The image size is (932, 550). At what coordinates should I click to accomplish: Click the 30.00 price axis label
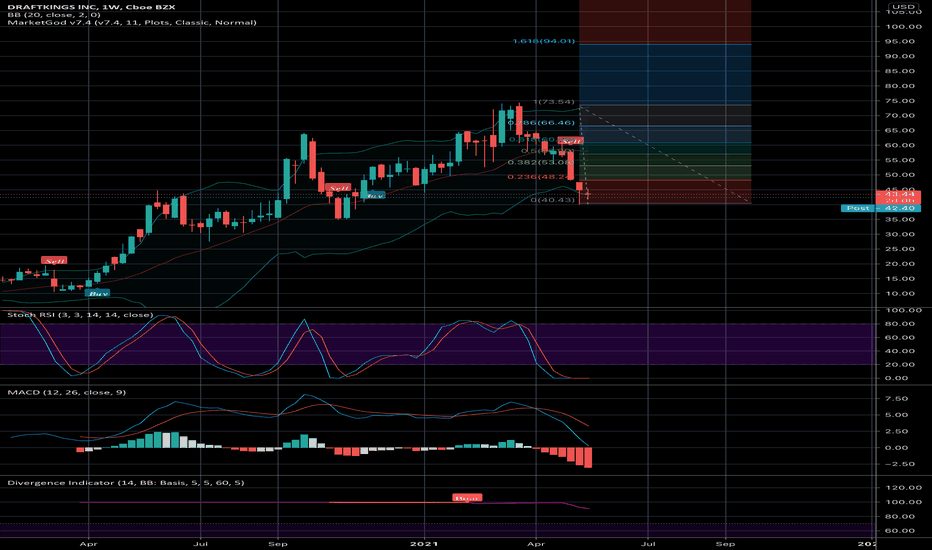[900, 234]
